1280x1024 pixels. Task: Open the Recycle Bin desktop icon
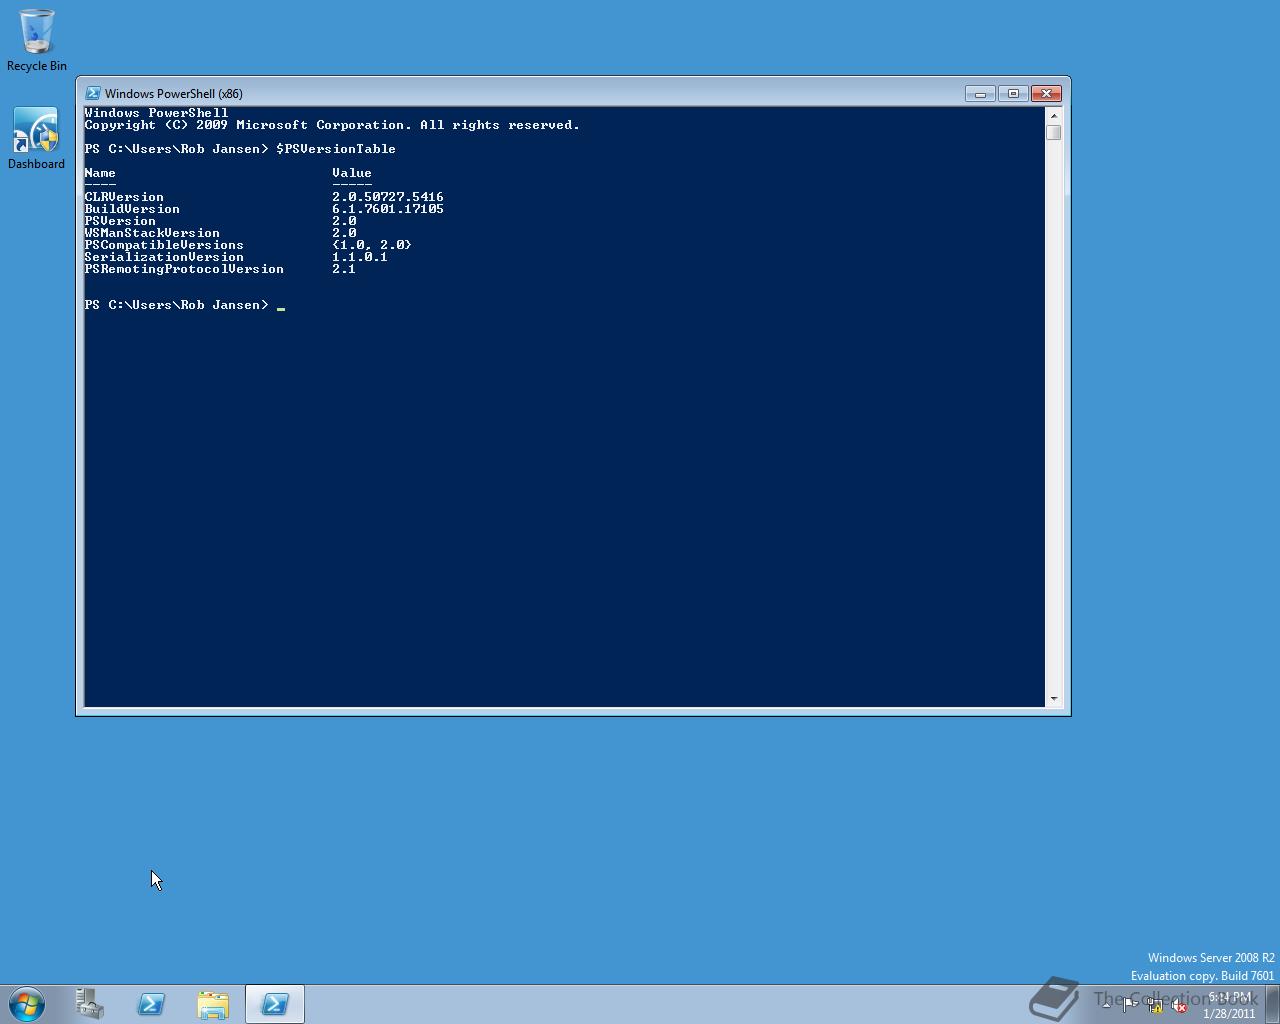[x=37, y=40]
